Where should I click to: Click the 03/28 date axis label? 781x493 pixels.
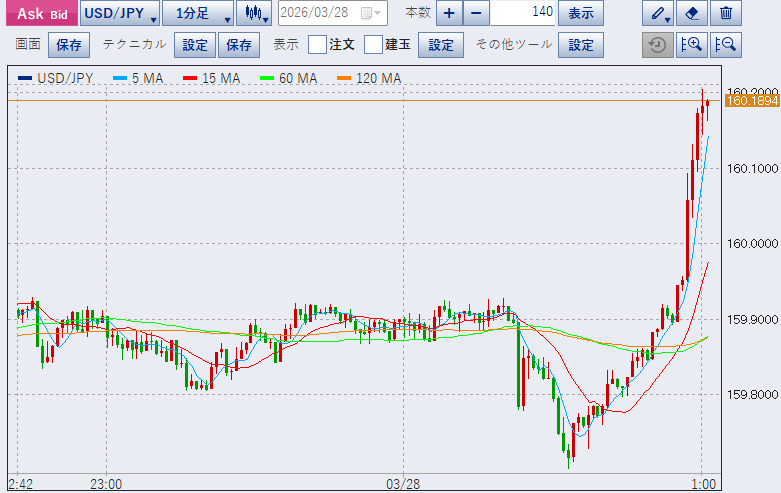pos(403,484)
